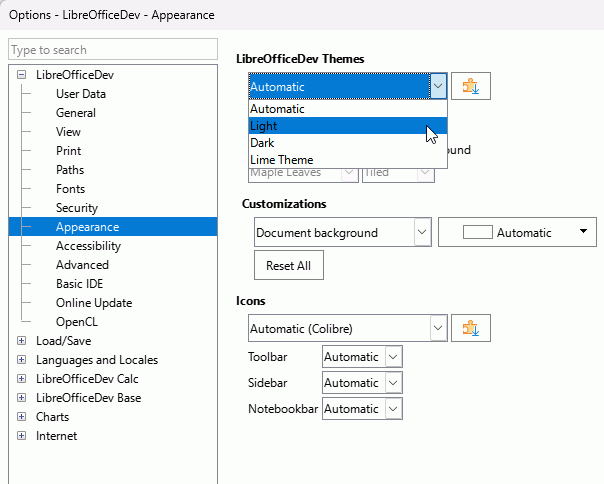The height and width of the screenshot is (484, 604).
Task: Click the Load/Save tree label
Action: click(x=64, y=341)
